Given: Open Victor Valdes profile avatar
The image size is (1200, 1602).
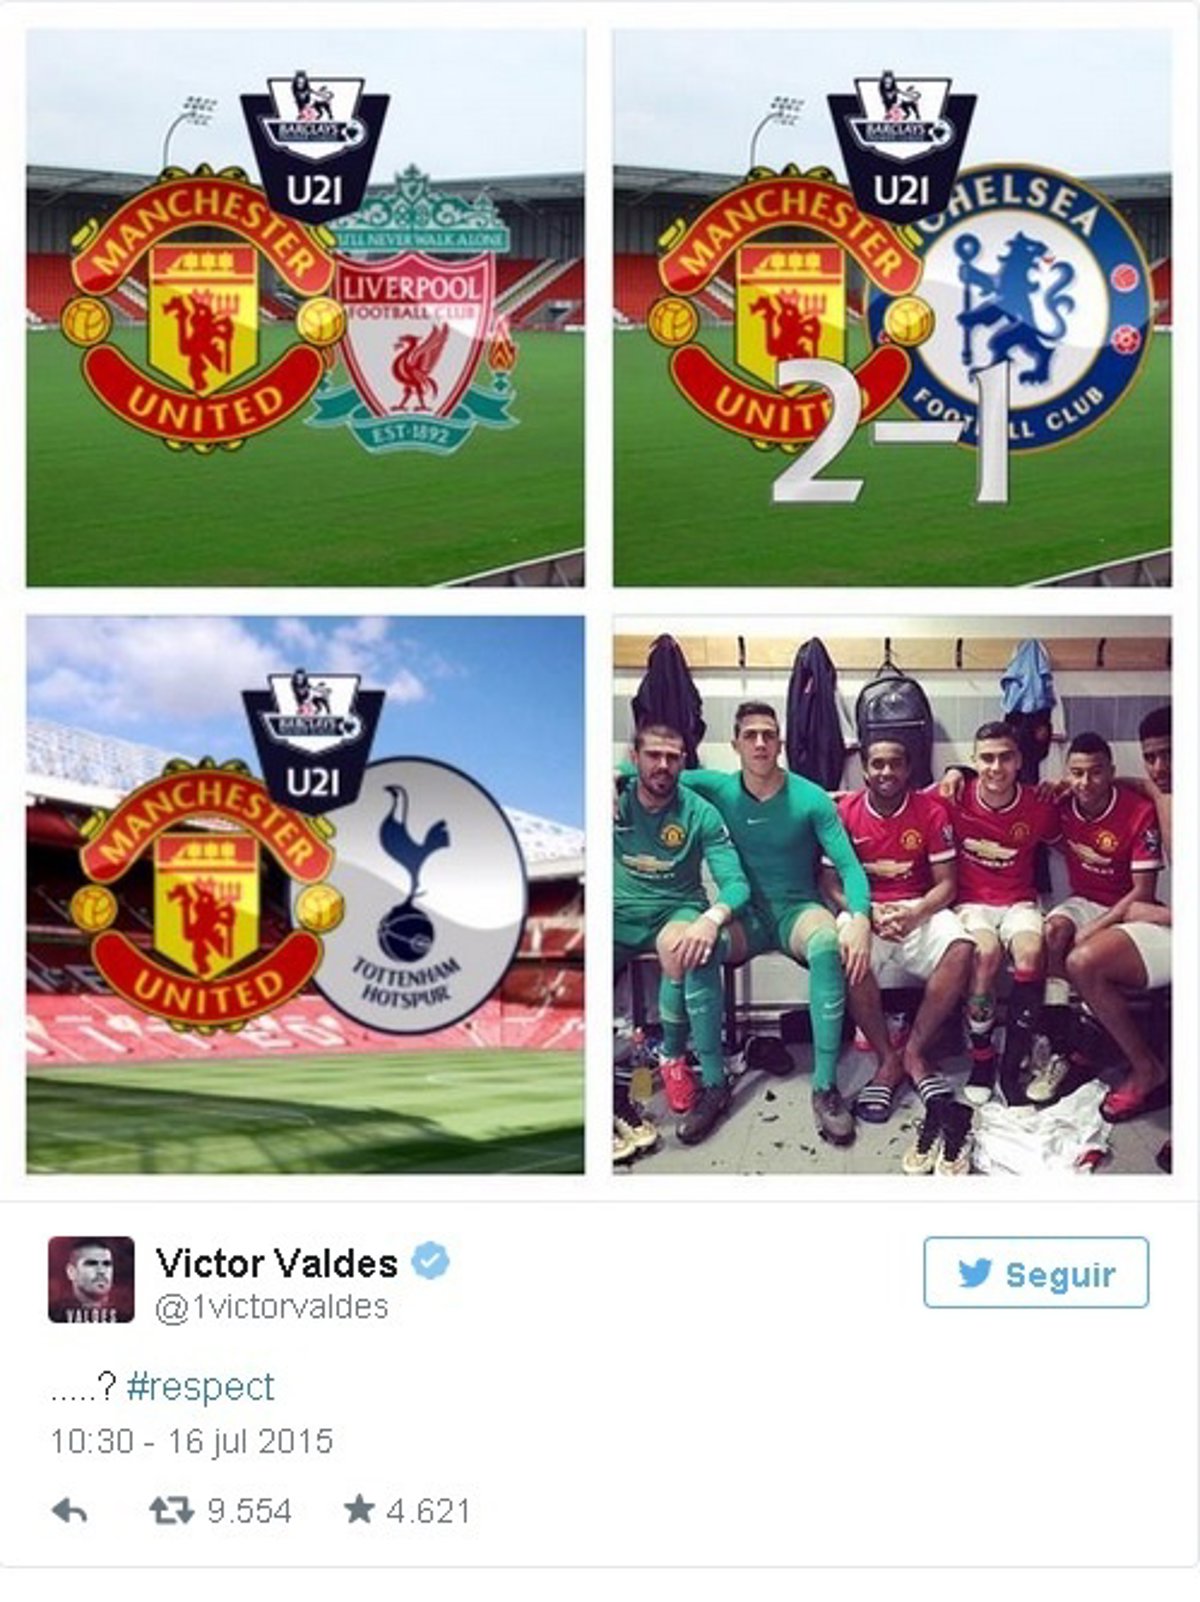Looking at the screenshot, I should click(x=91, y=1279).
